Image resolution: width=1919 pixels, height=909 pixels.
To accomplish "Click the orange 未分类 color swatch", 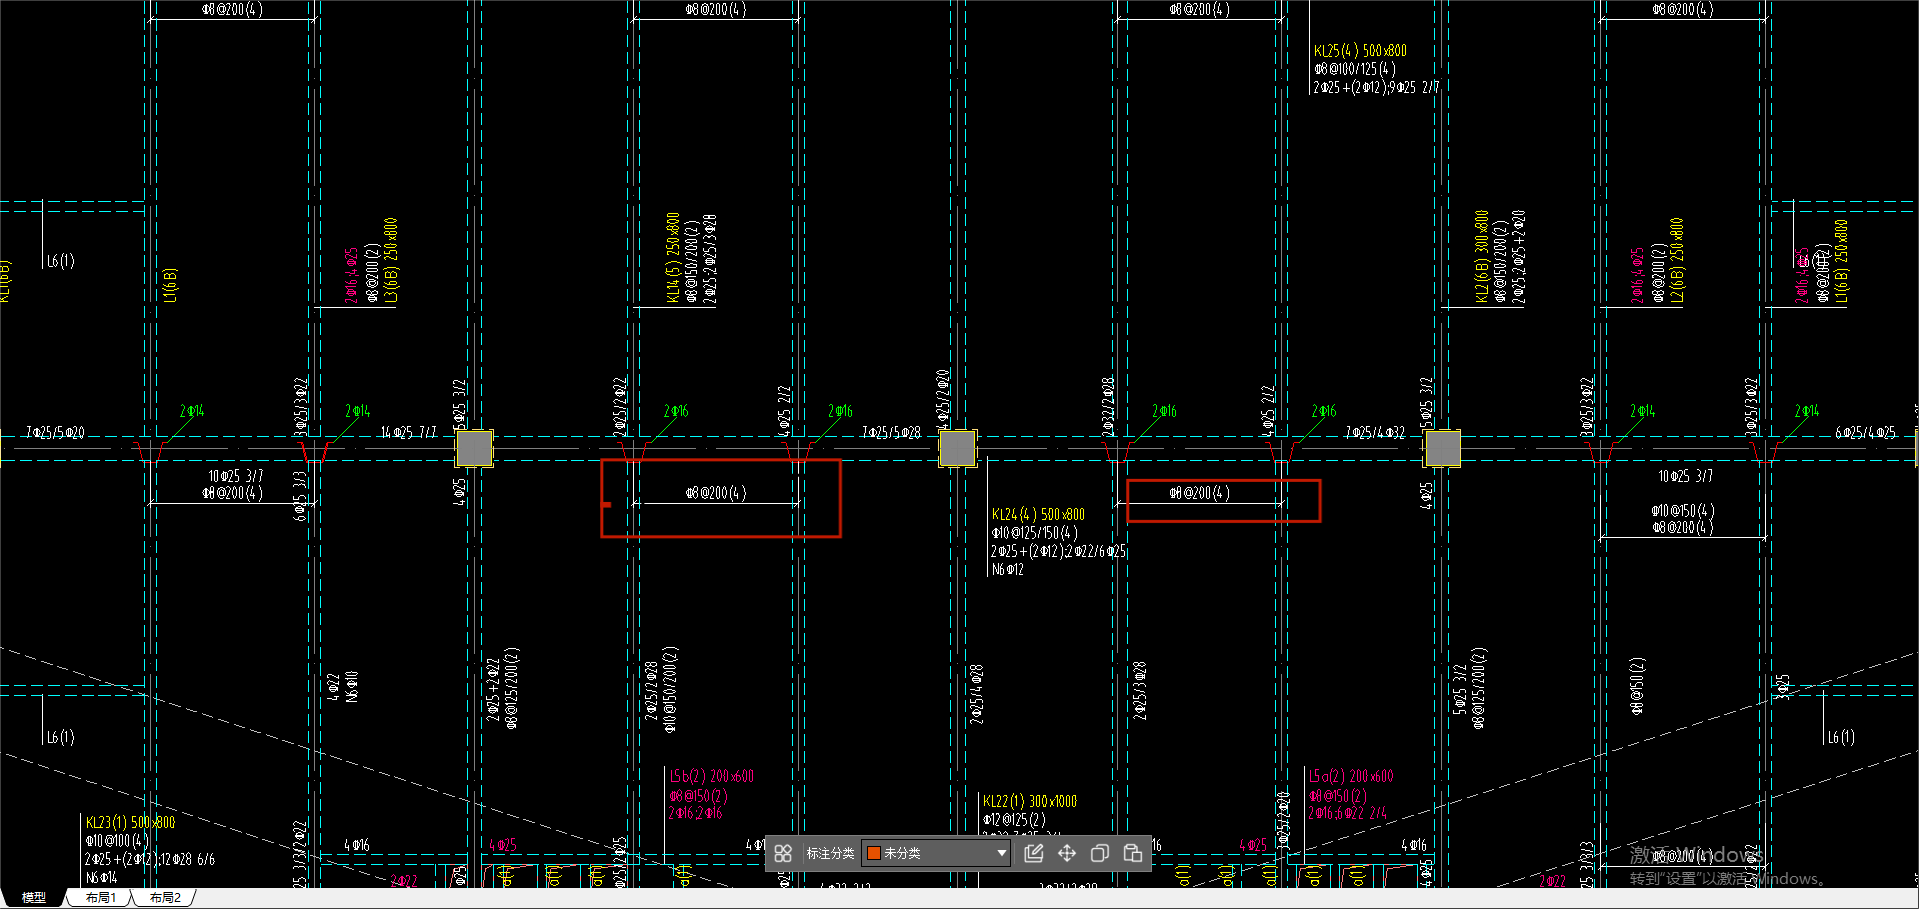I will click(873, 853).
